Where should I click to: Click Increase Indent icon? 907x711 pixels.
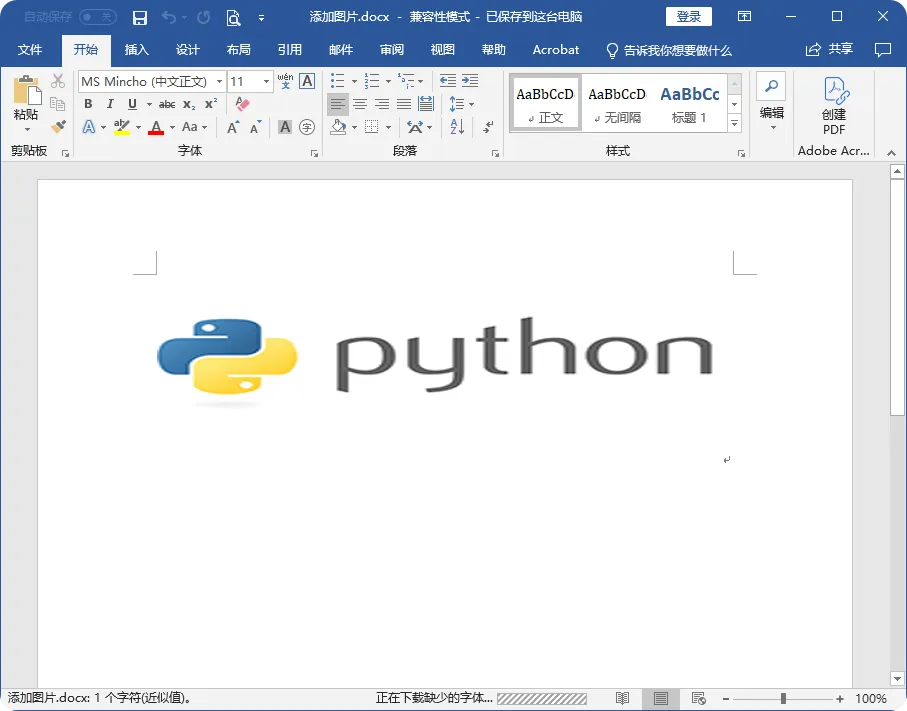(470, 81)
